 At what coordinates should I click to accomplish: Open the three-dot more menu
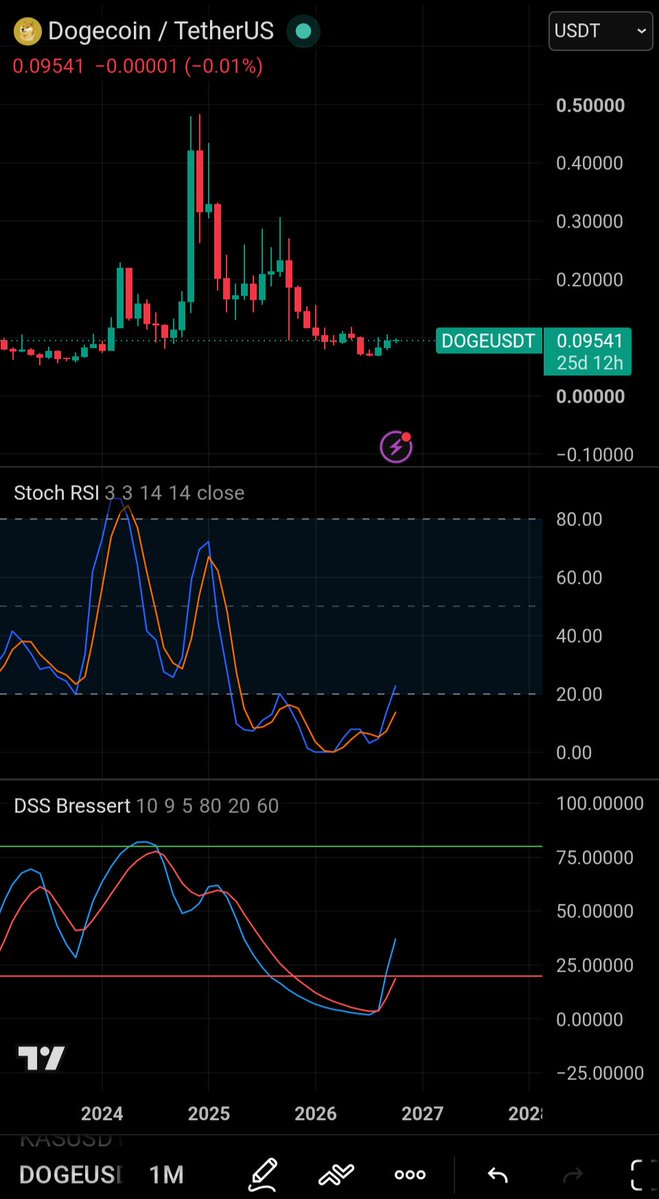[x=410, y=1175]
